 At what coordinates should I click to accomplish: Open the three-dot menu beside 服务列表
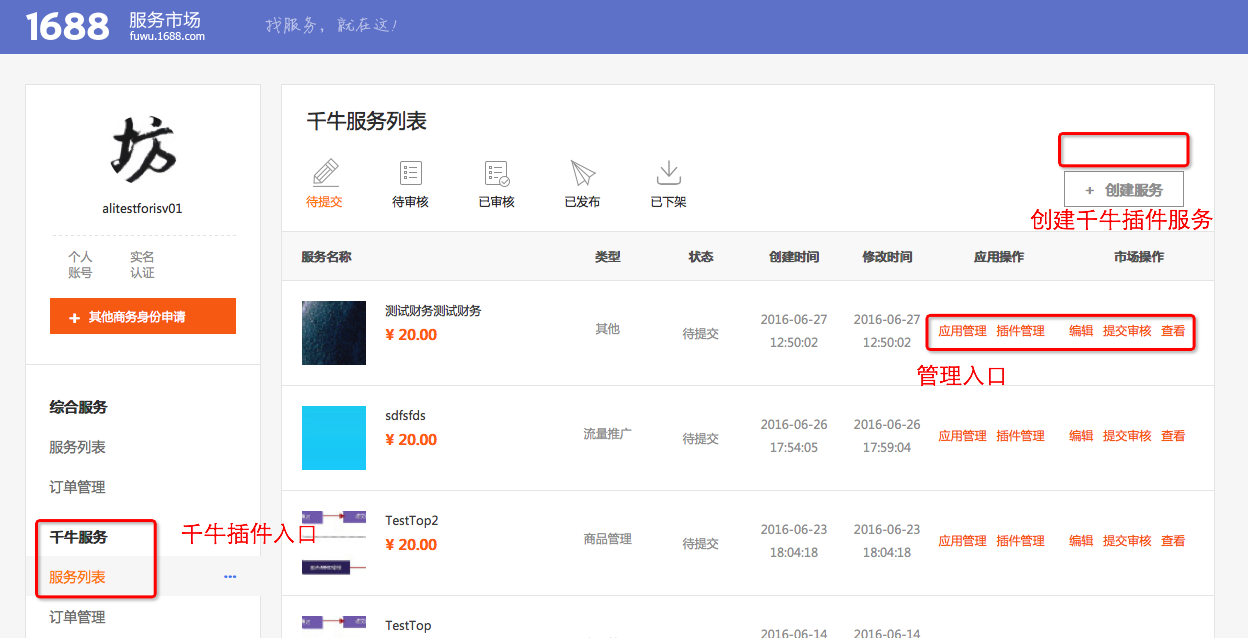230,577
